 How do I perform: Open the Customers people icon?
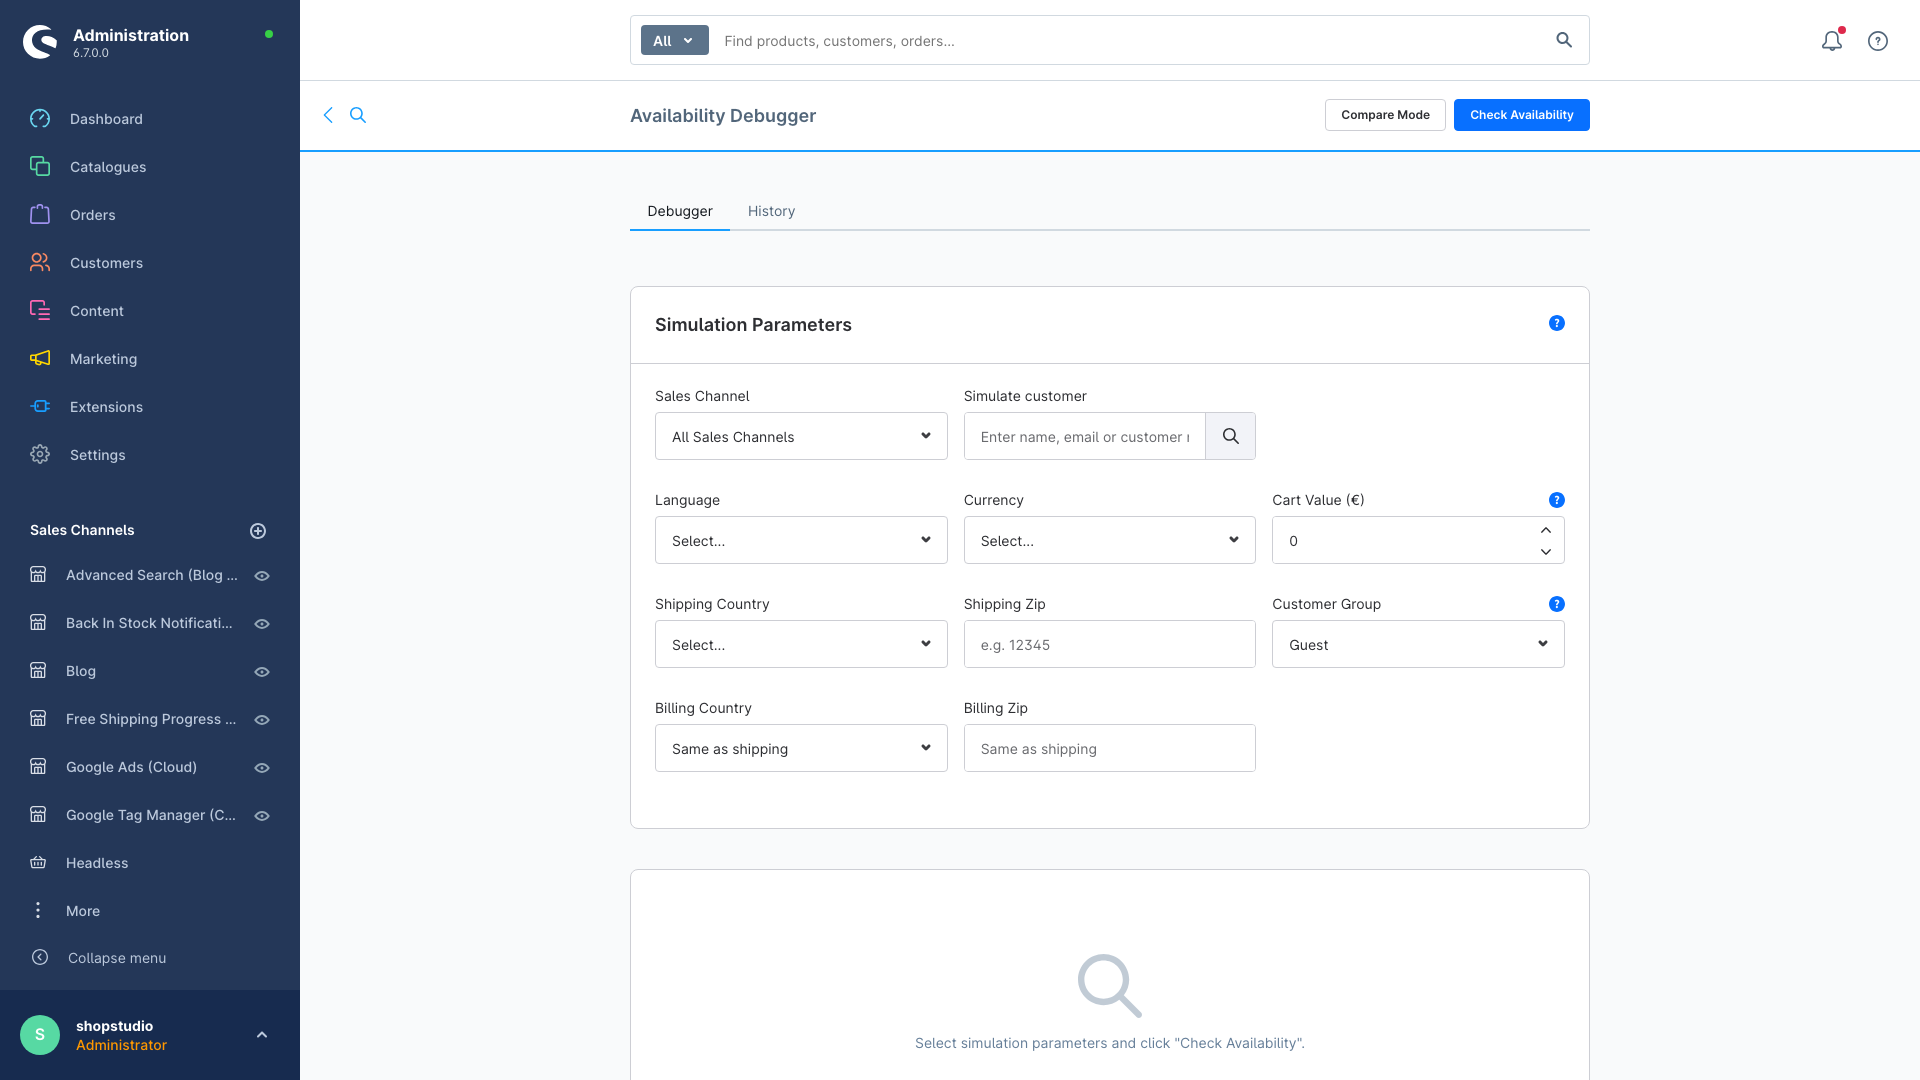(40, 263)
